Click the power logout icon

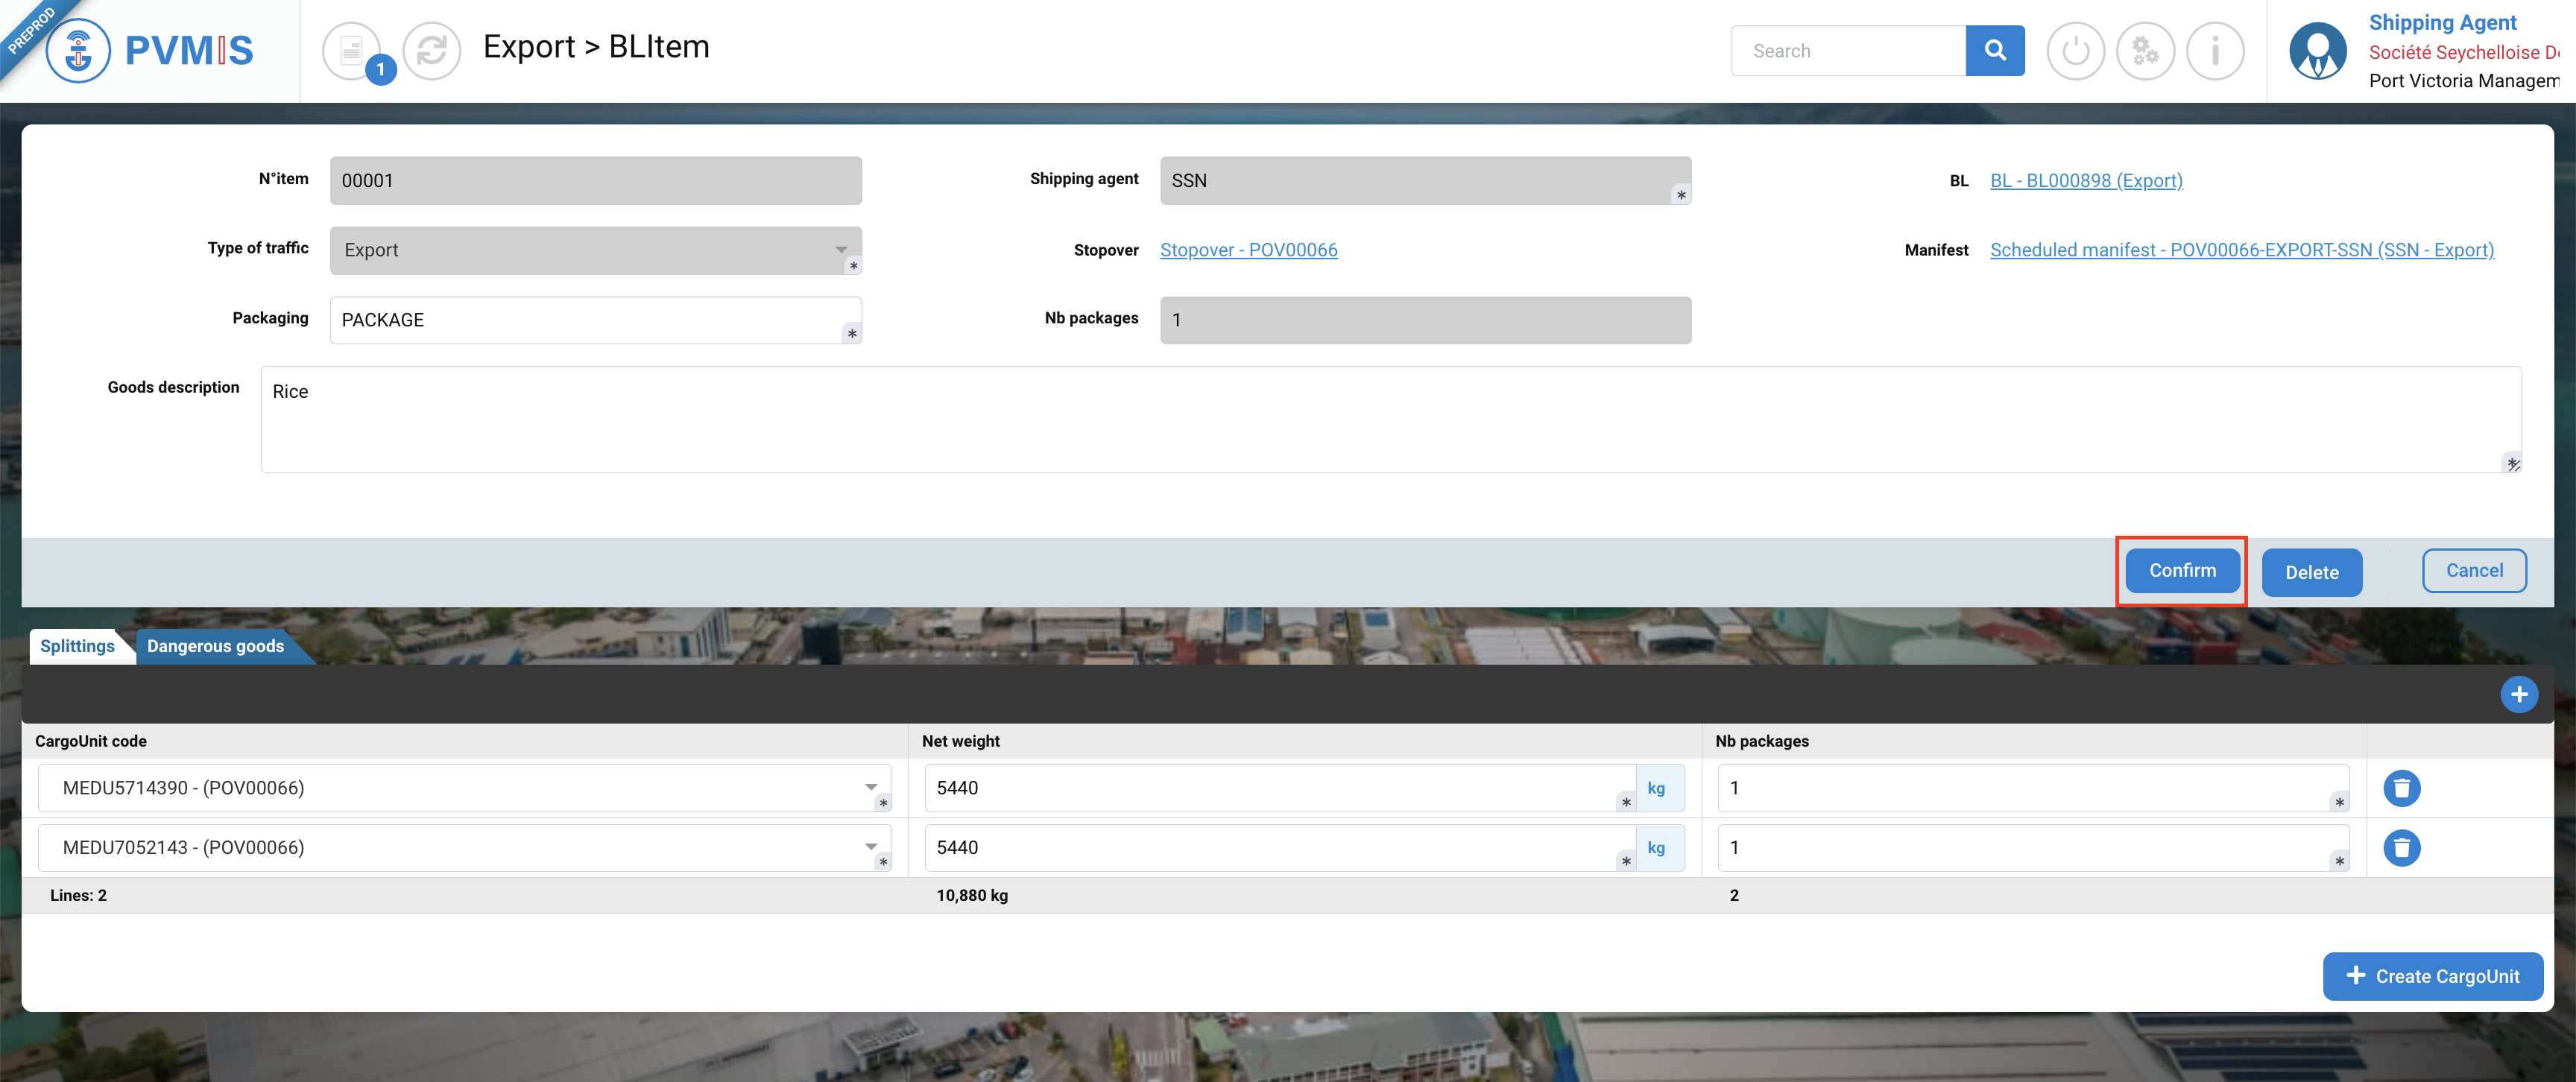pyautogui.click(x=2075, y=50)
